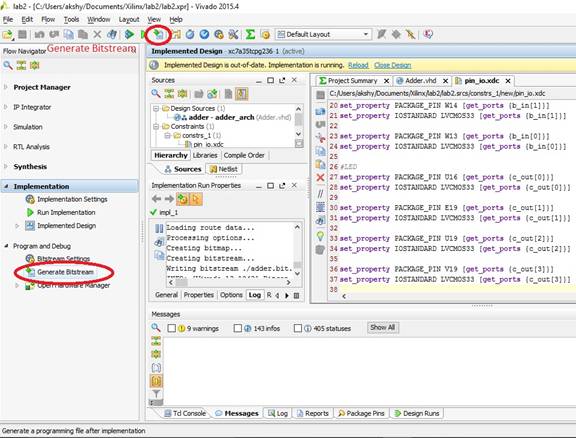Click back arrow in Implementation Run Properties
Image resolution: width=576 pixels, height=438 pixels.
[x=156, y=199]
